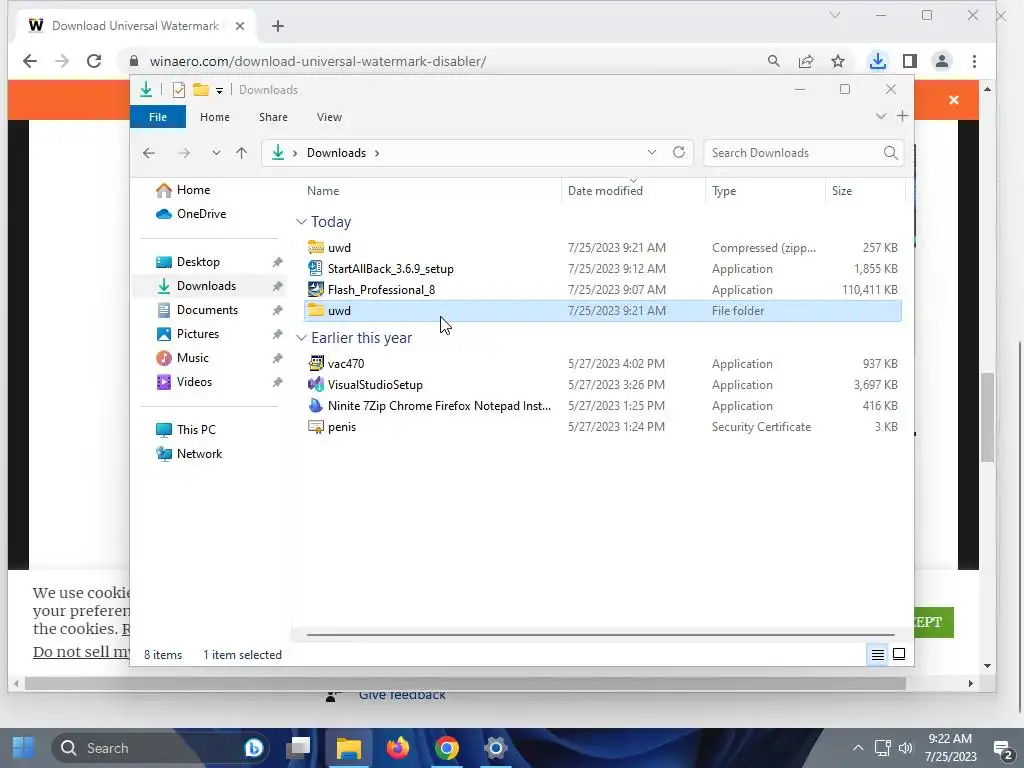Click the Explorer horizontal scrollbar
Screen dimensions: 1024x768
600,634
